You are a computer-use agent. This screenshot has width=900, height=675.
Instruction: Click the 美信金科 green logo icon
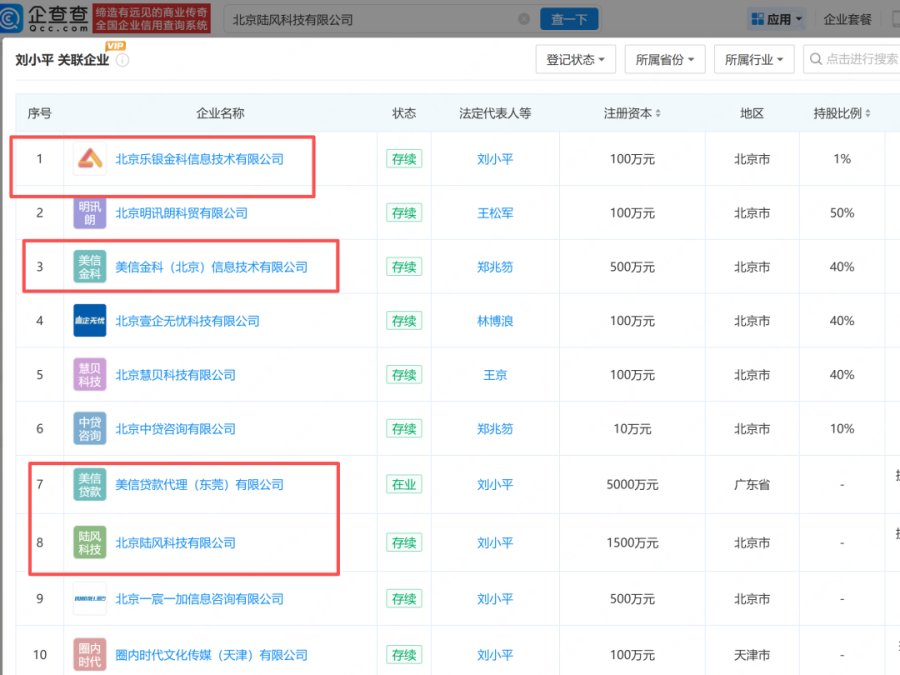90,267
